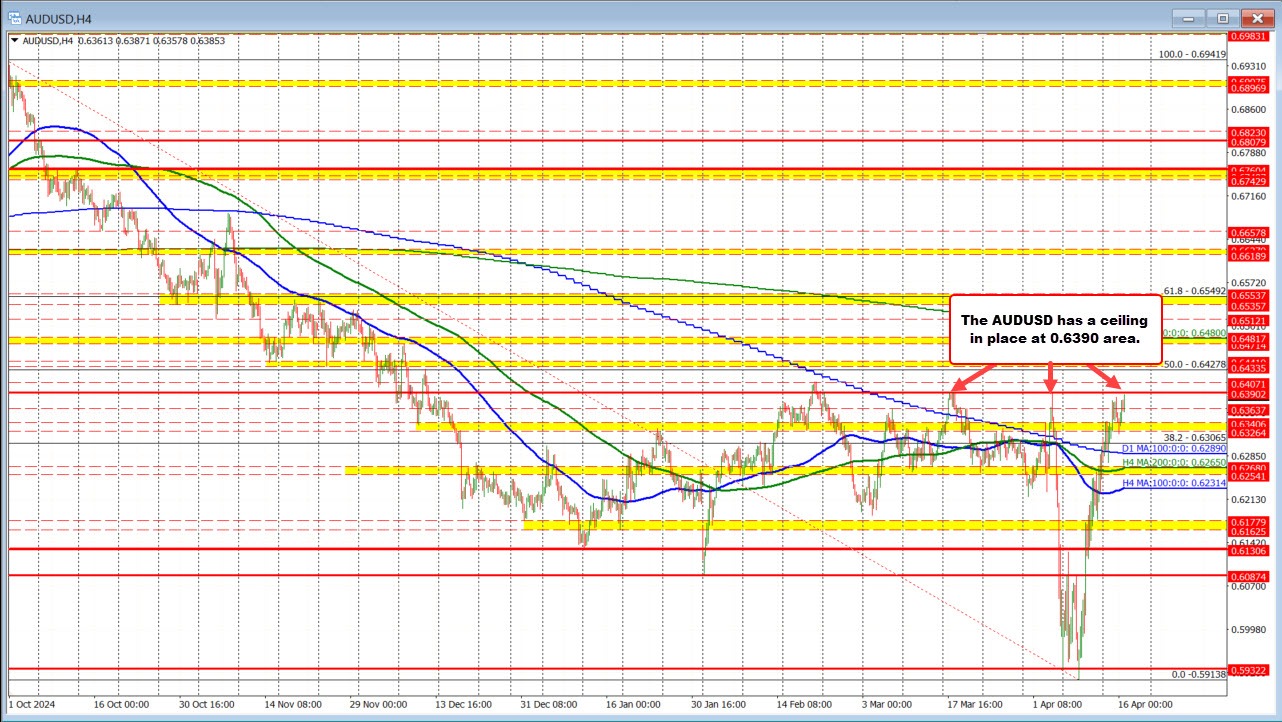
Task: Click the red 0.59322 price tag
Action: [x=1250, y=669]
